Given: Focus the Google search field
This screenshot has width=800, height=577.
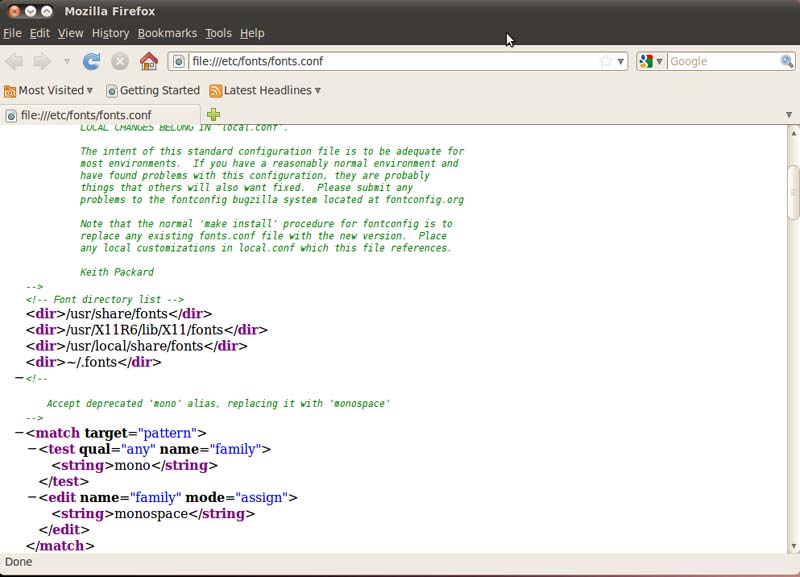Looking at the screenshot, I should point(723,61).
